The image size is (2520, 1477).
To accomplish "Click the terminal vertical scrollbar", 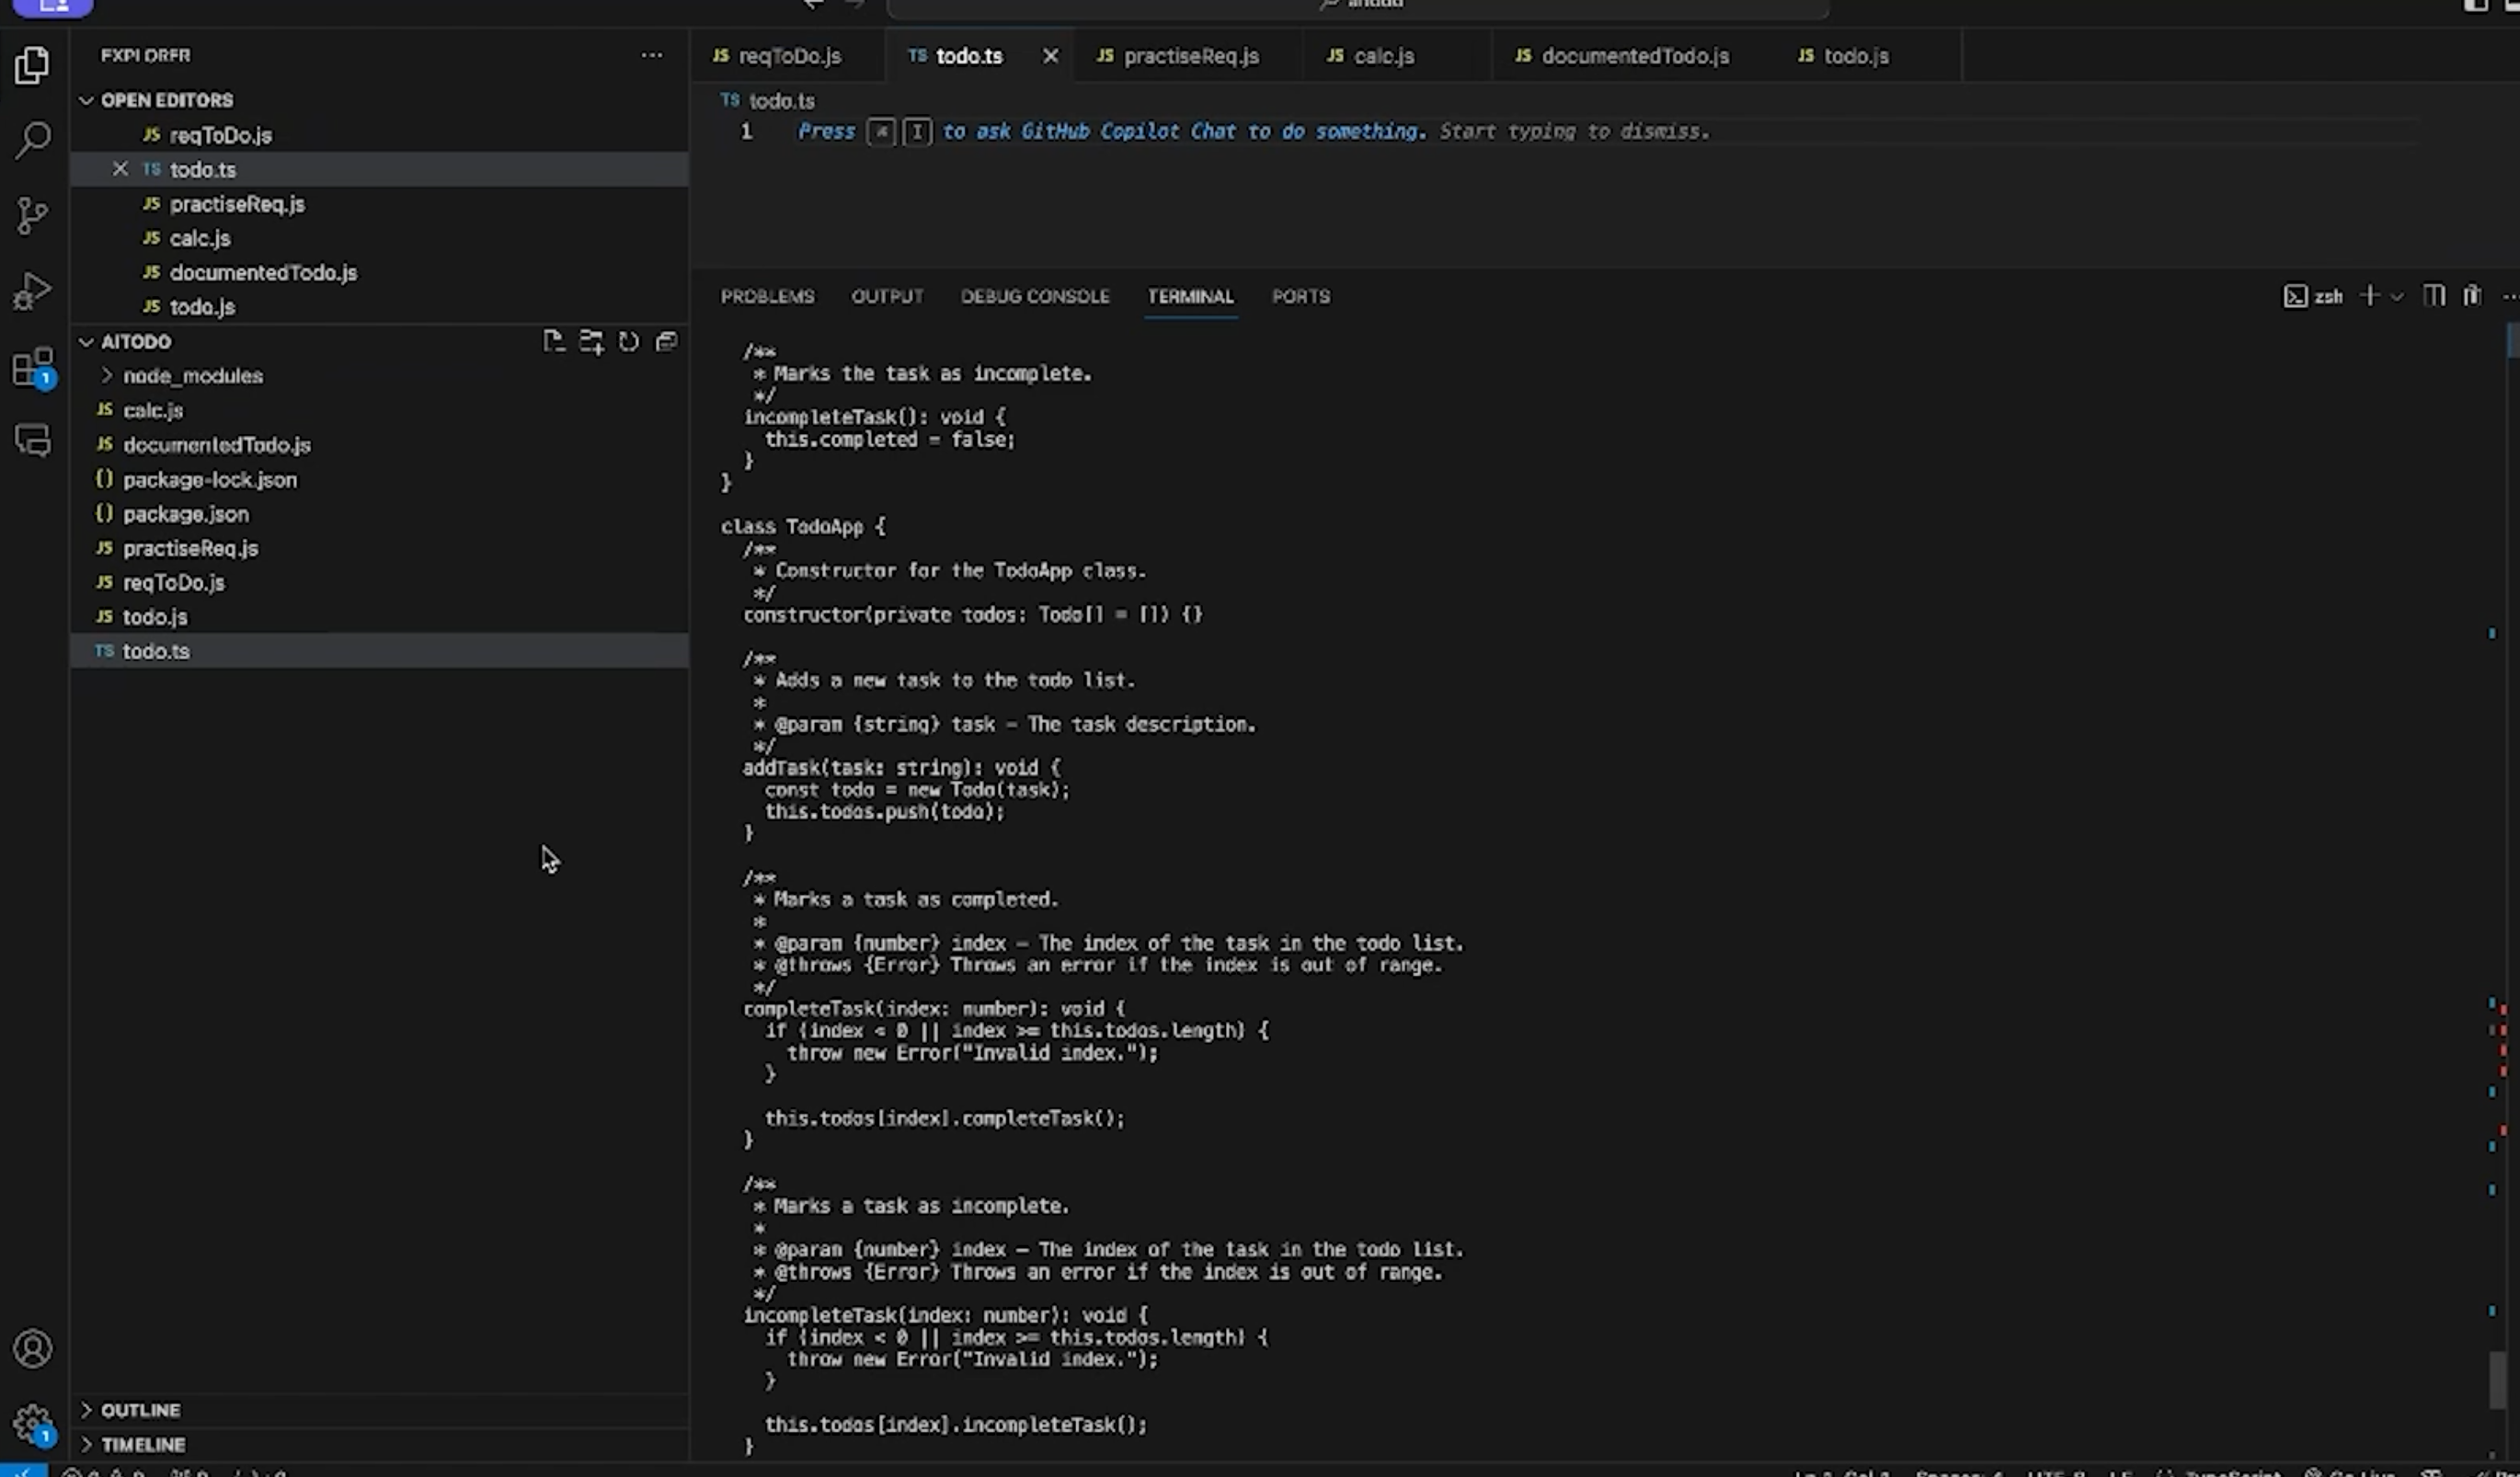I will [2497, 1380].
